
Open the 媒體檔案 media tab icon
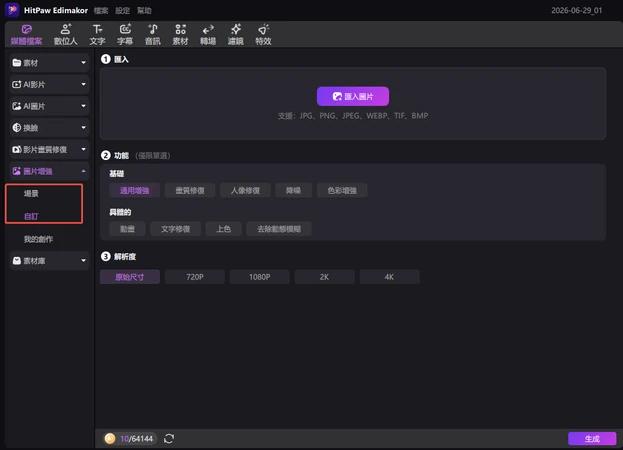tap(26, 29)
